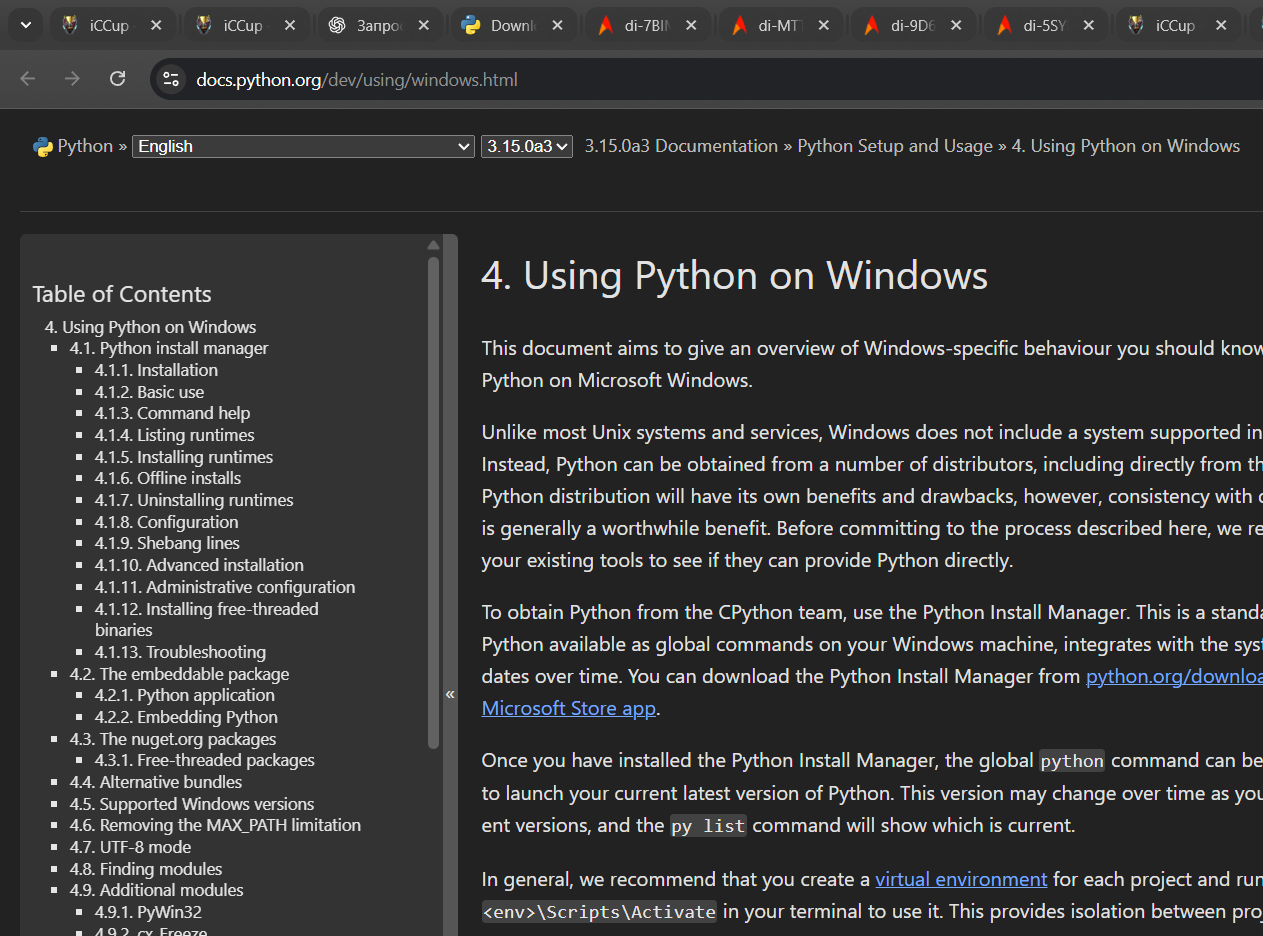This screenshot has height=936, width=1263.
Task: Open the 3.15.0a3 version dropdown
Action: 526,147
